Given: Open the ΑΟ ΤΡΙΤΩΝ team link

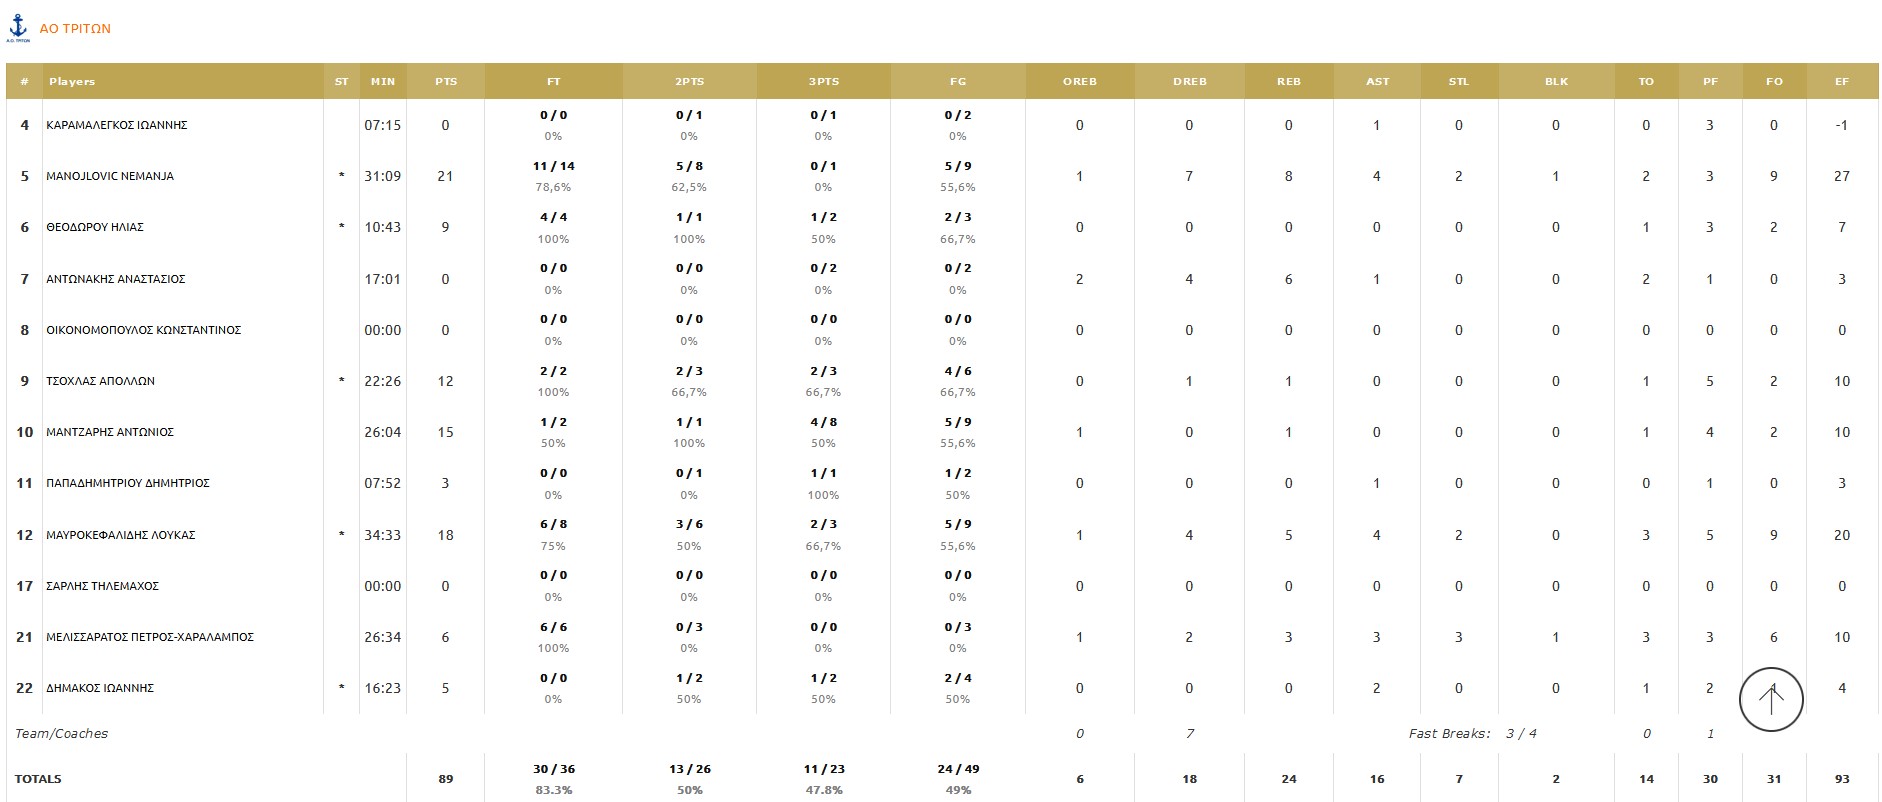Looking at the screenshot, I should tap(75, 29).
